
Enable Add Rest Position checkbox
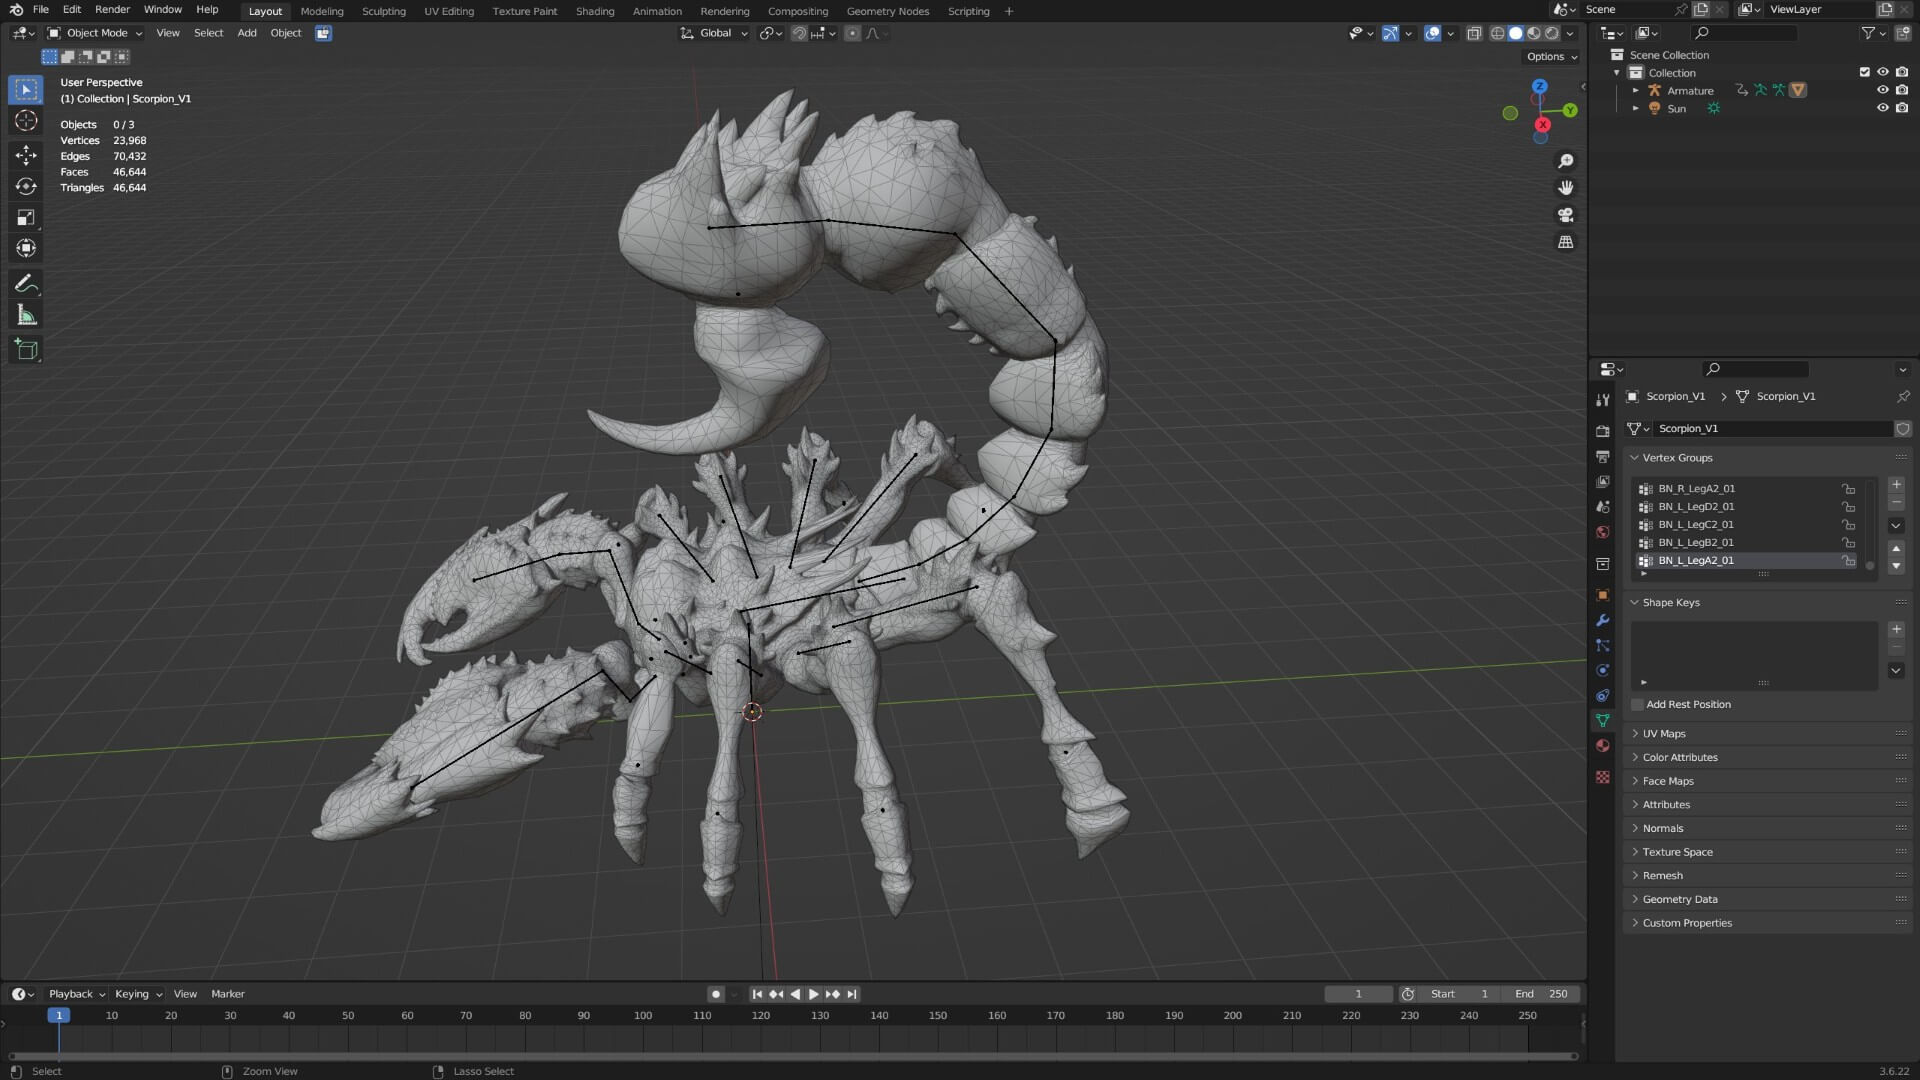pos(1637,705)
